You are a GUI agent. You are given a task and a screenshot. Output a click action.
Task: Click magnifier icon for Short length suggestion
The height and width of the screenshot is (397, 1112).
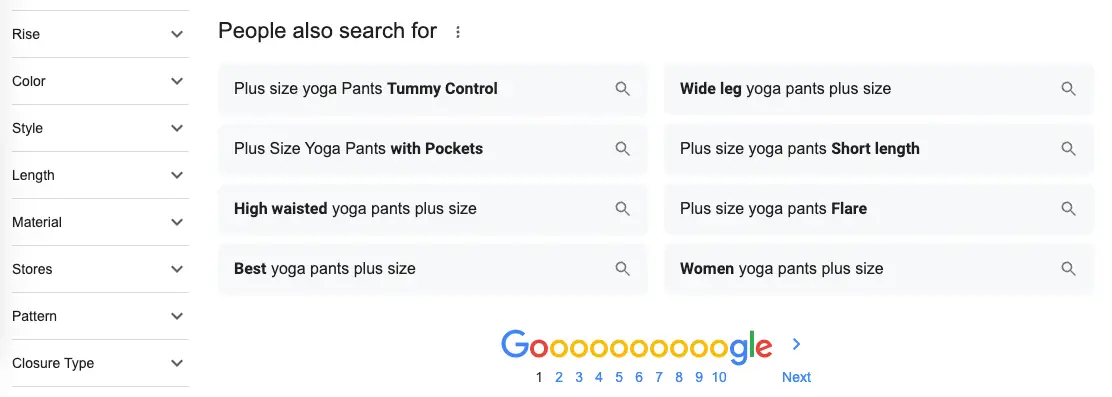tap(1069, 149)
